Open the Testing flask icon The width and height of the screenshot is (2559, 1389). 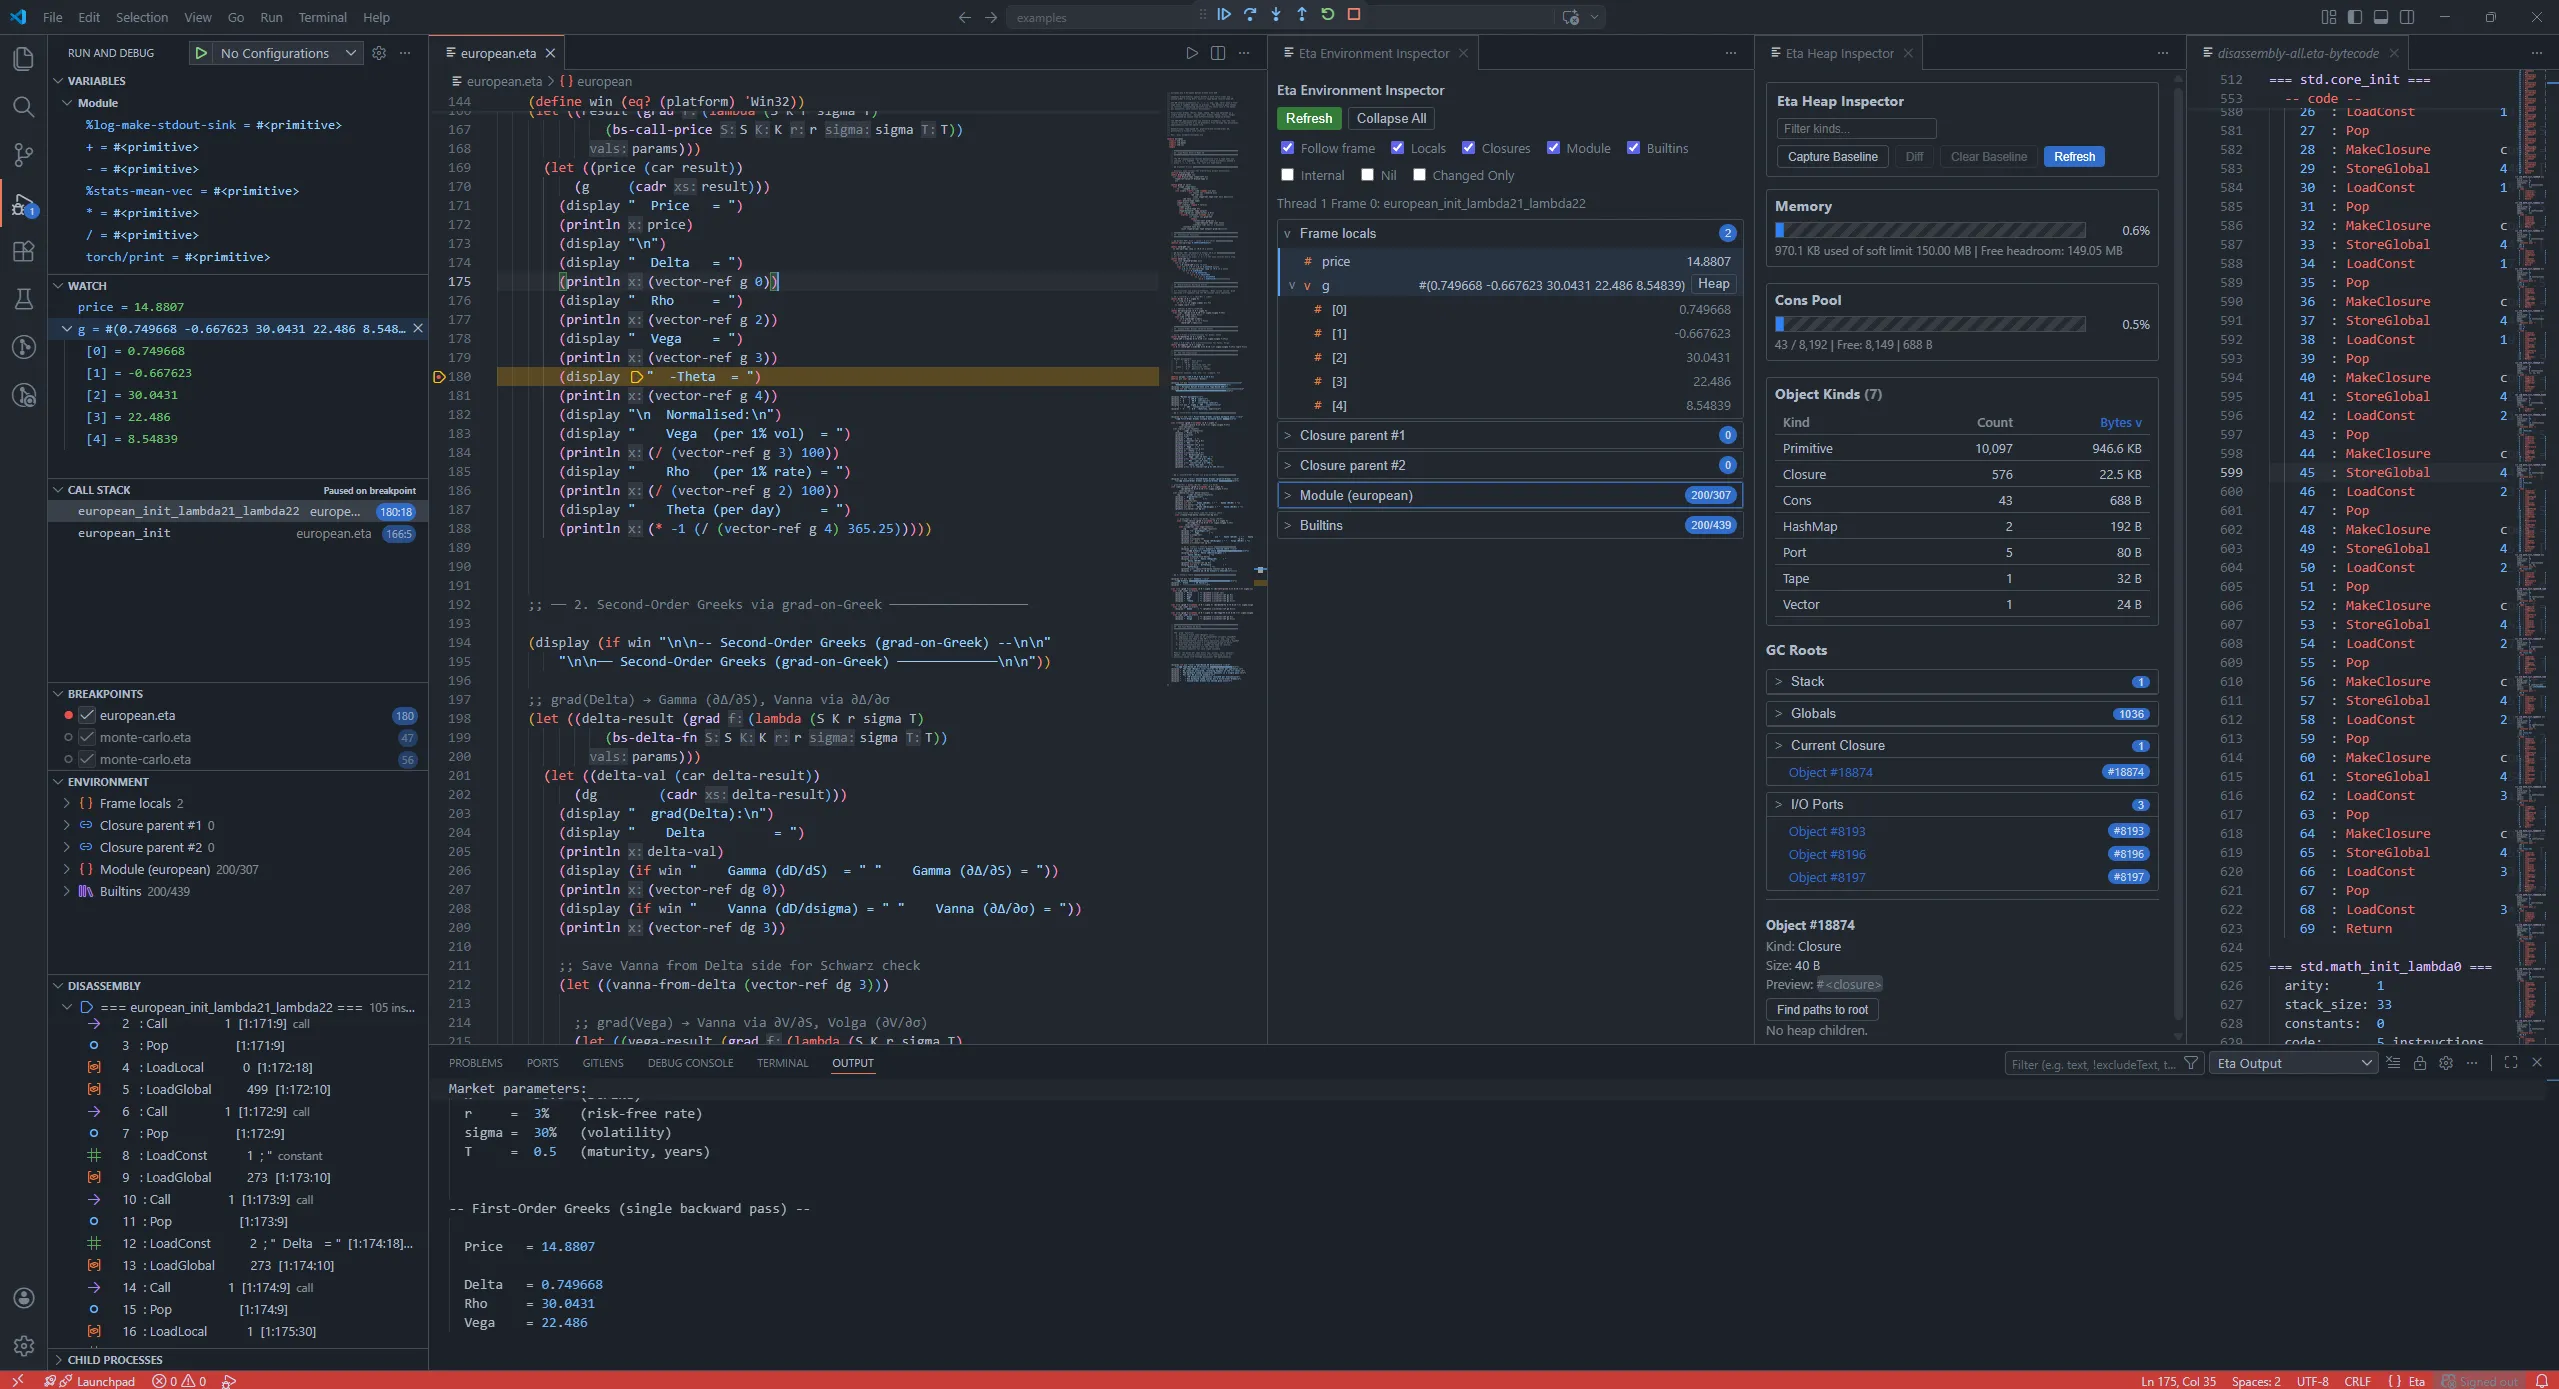pos(23,299)
